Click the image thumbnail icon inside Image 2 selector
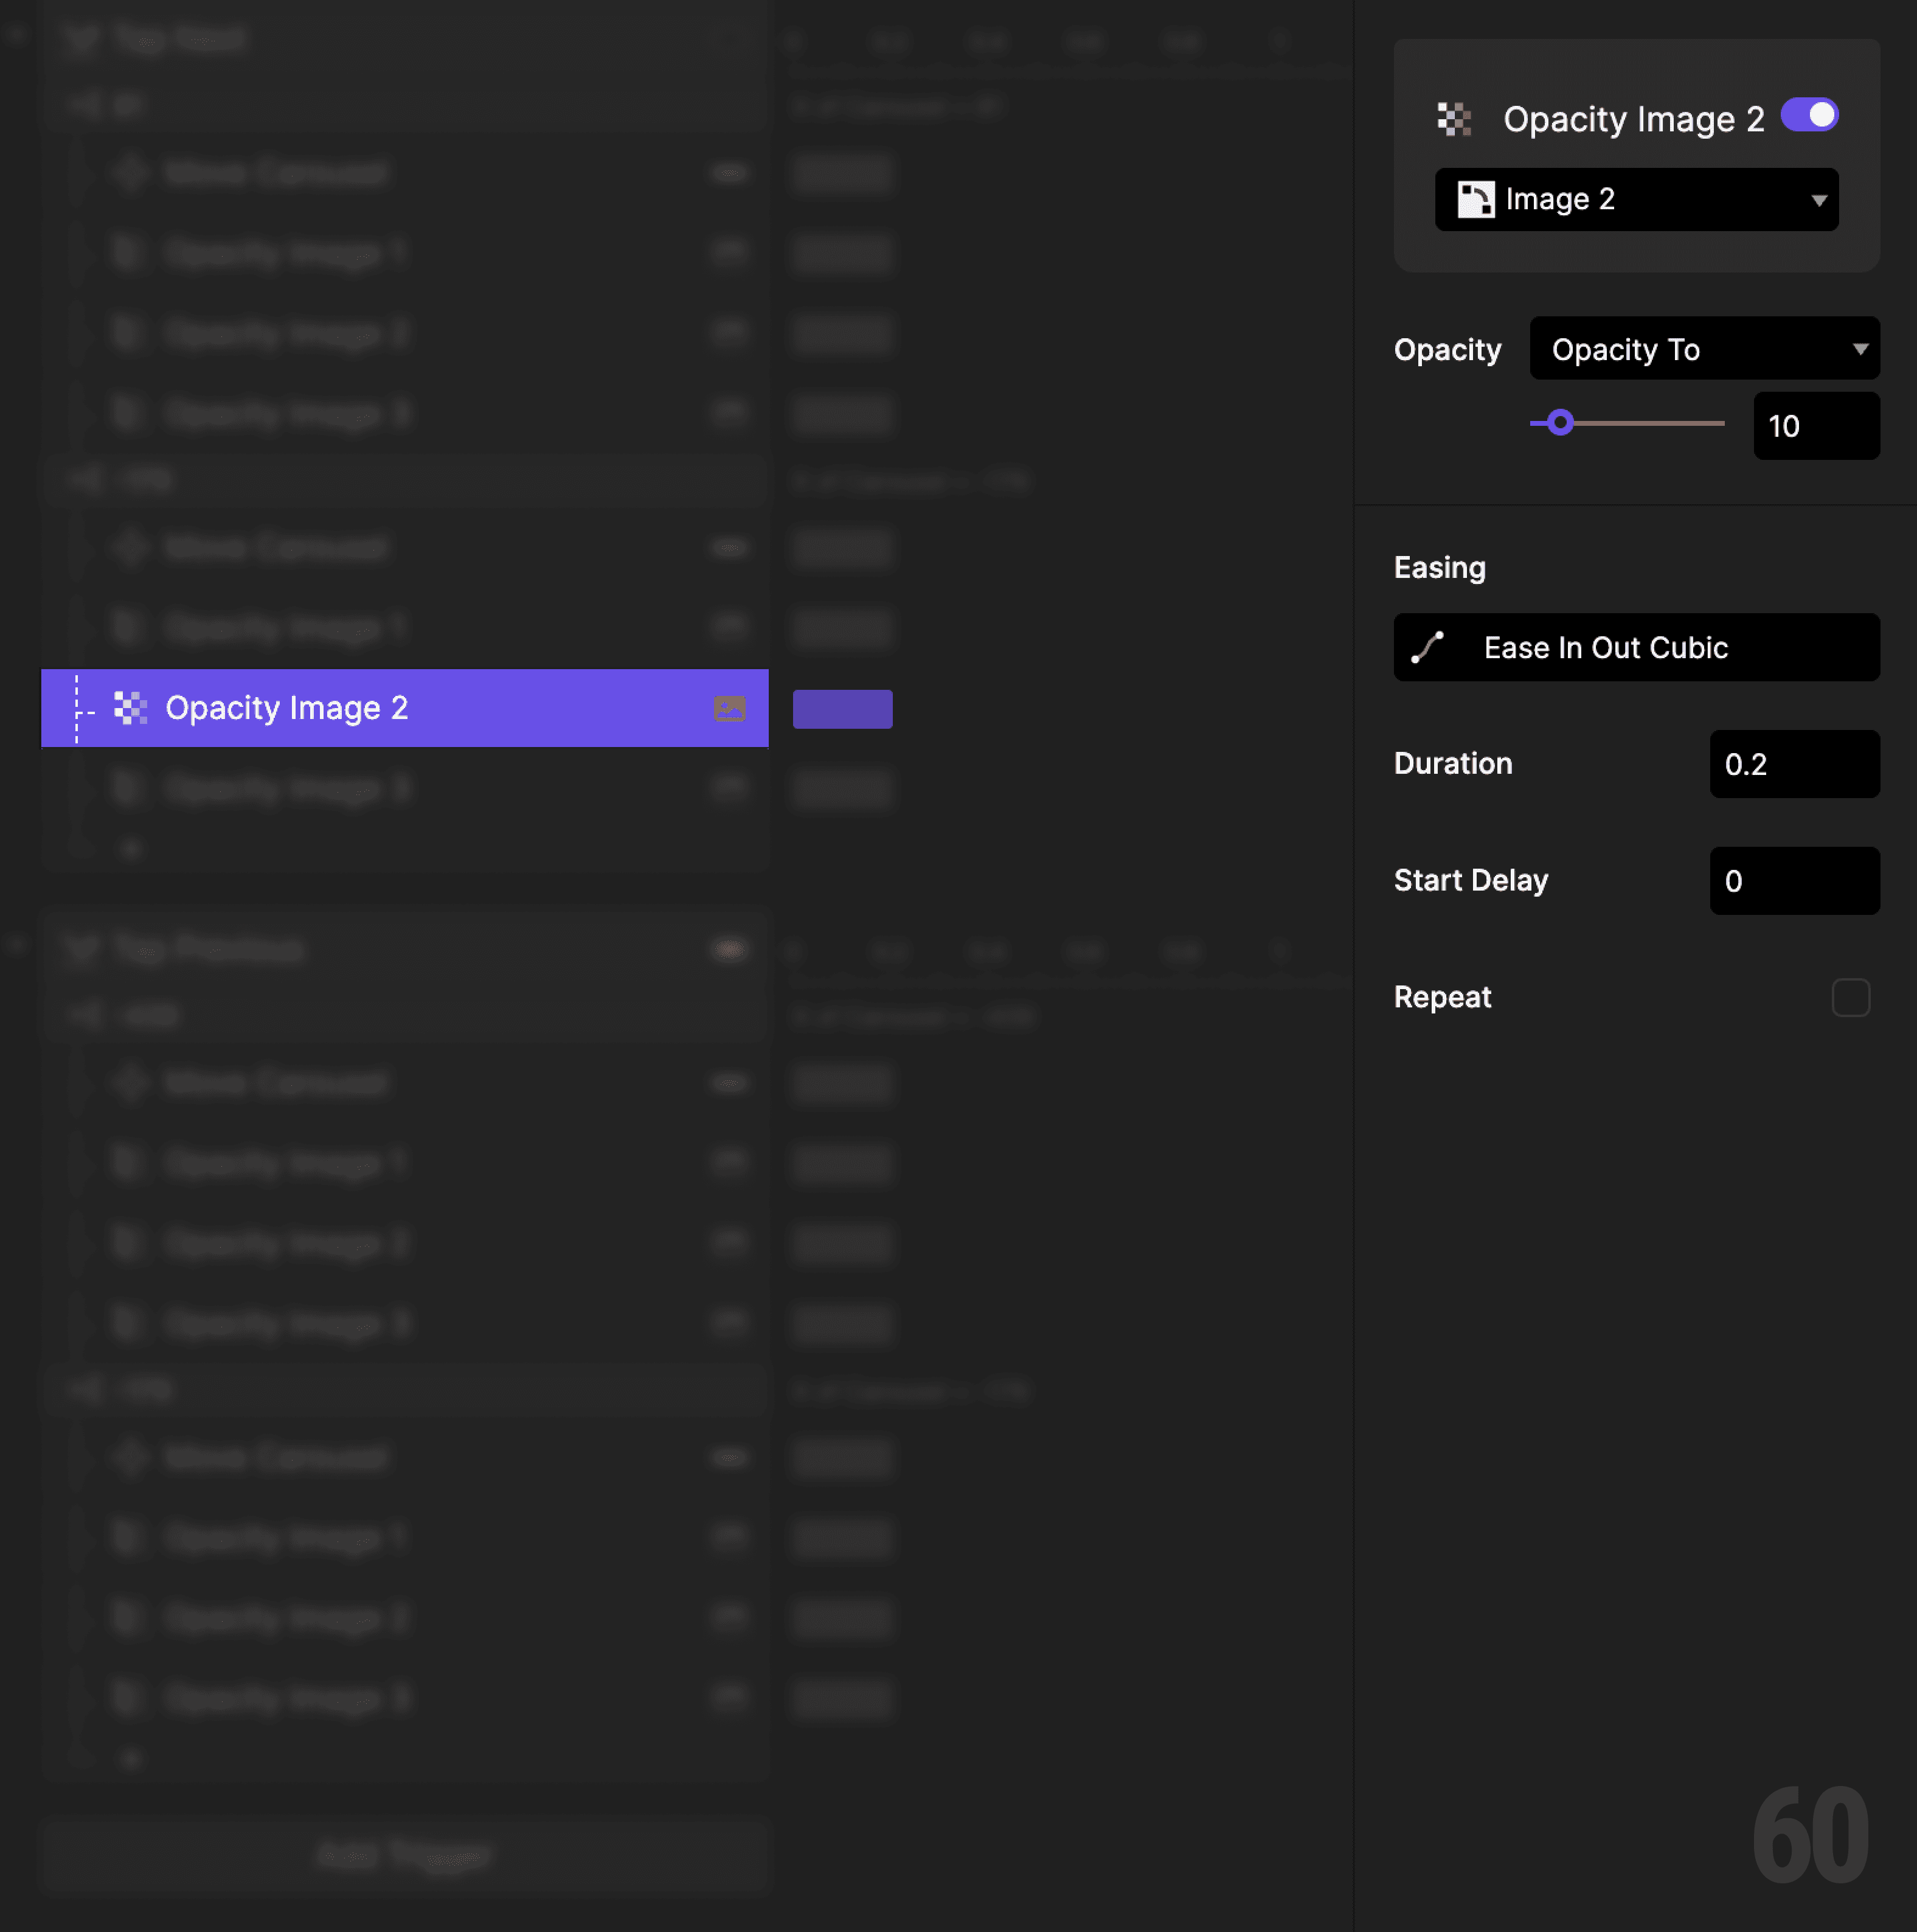1917x1932 pixels. click(1477, 199)
